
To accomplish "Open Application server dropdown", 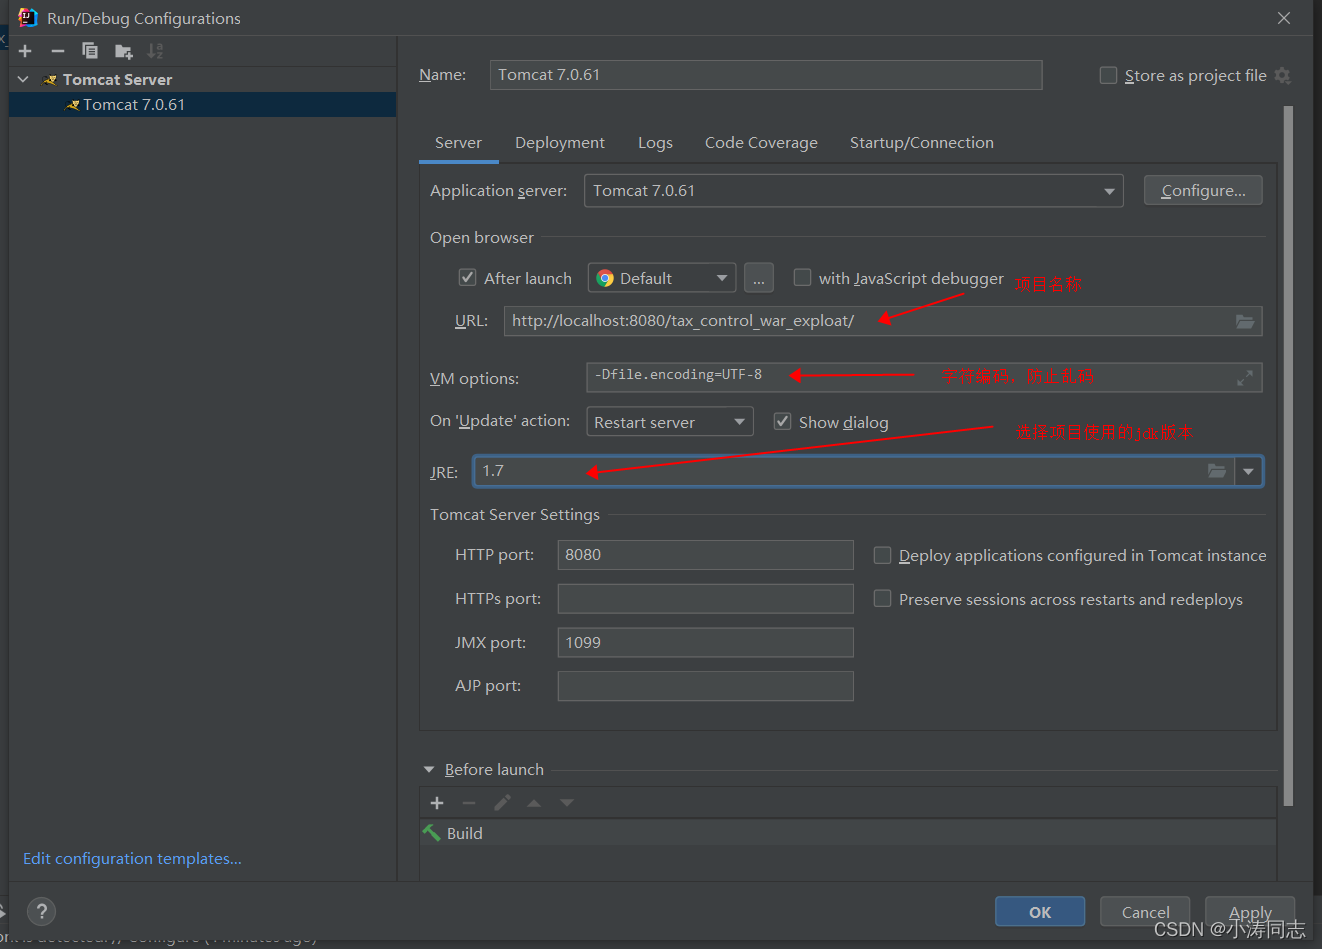I will [1109, 191].
